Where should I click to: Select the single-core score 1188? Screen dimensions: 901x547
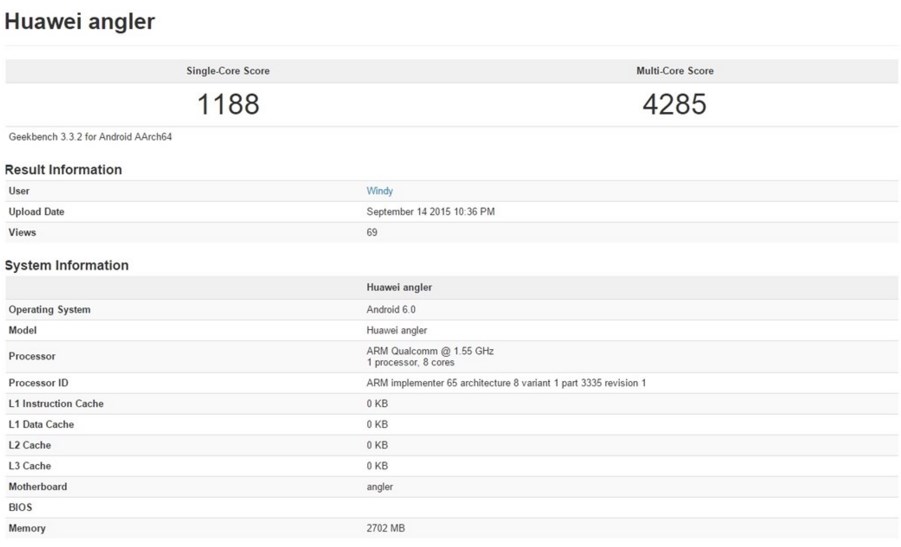pos(228,104)
